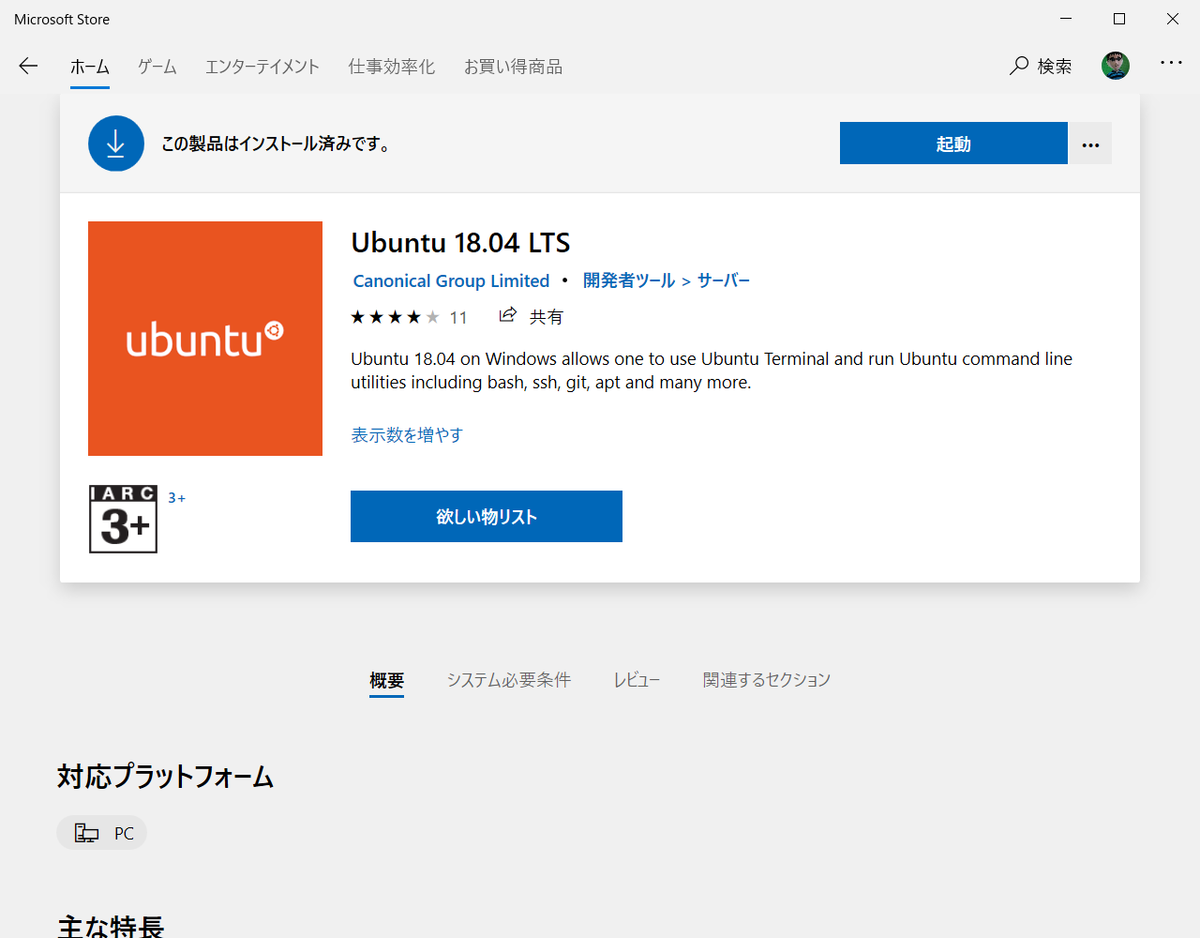The height and width of the screenshot is (938, 1200).
Task: Switch to the レビュー tab
Action: (637, 679)
